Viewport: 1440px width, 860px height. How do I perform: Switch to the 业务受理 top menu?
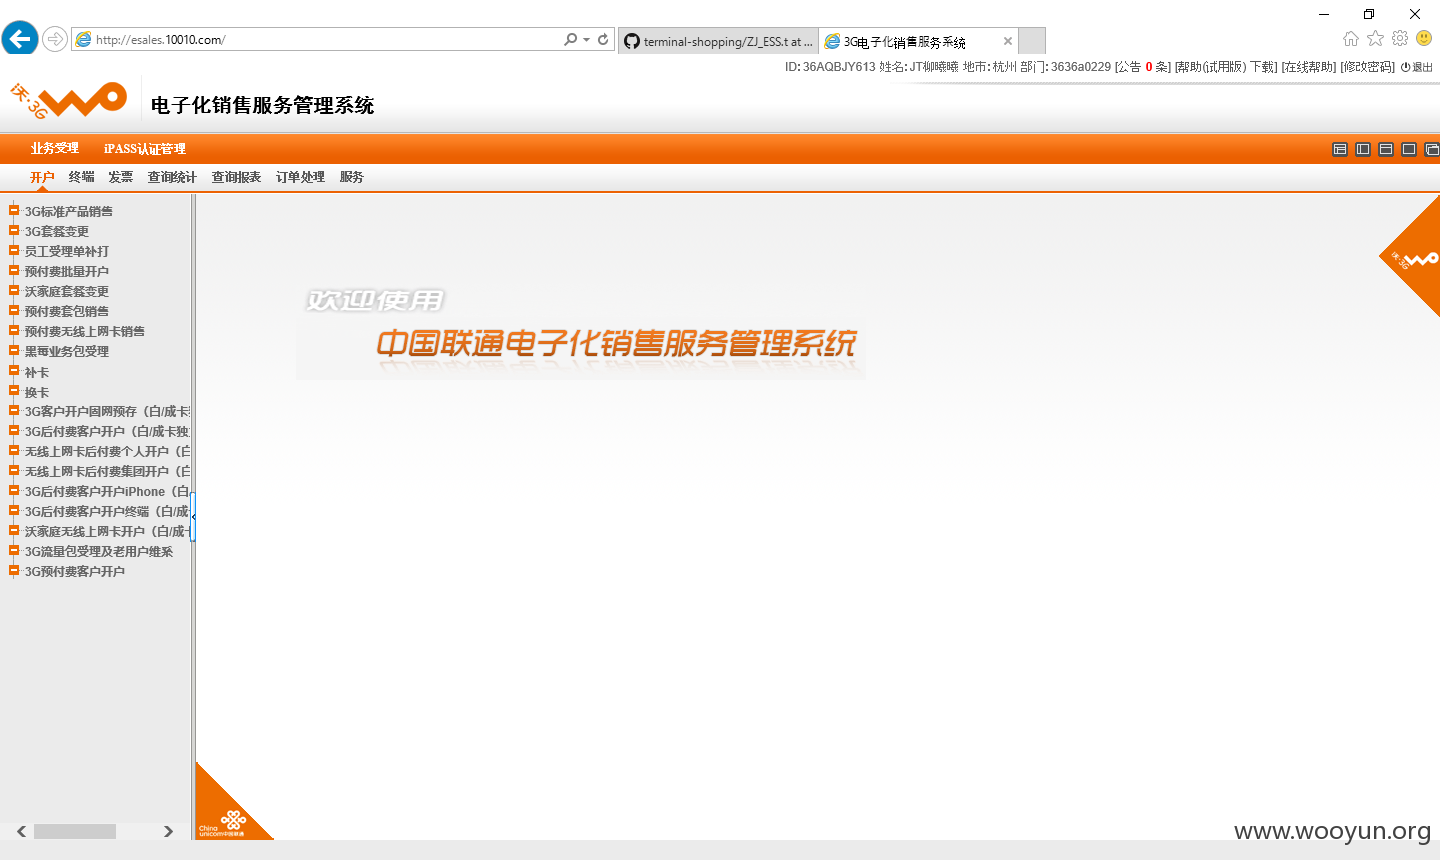(54, 148)
